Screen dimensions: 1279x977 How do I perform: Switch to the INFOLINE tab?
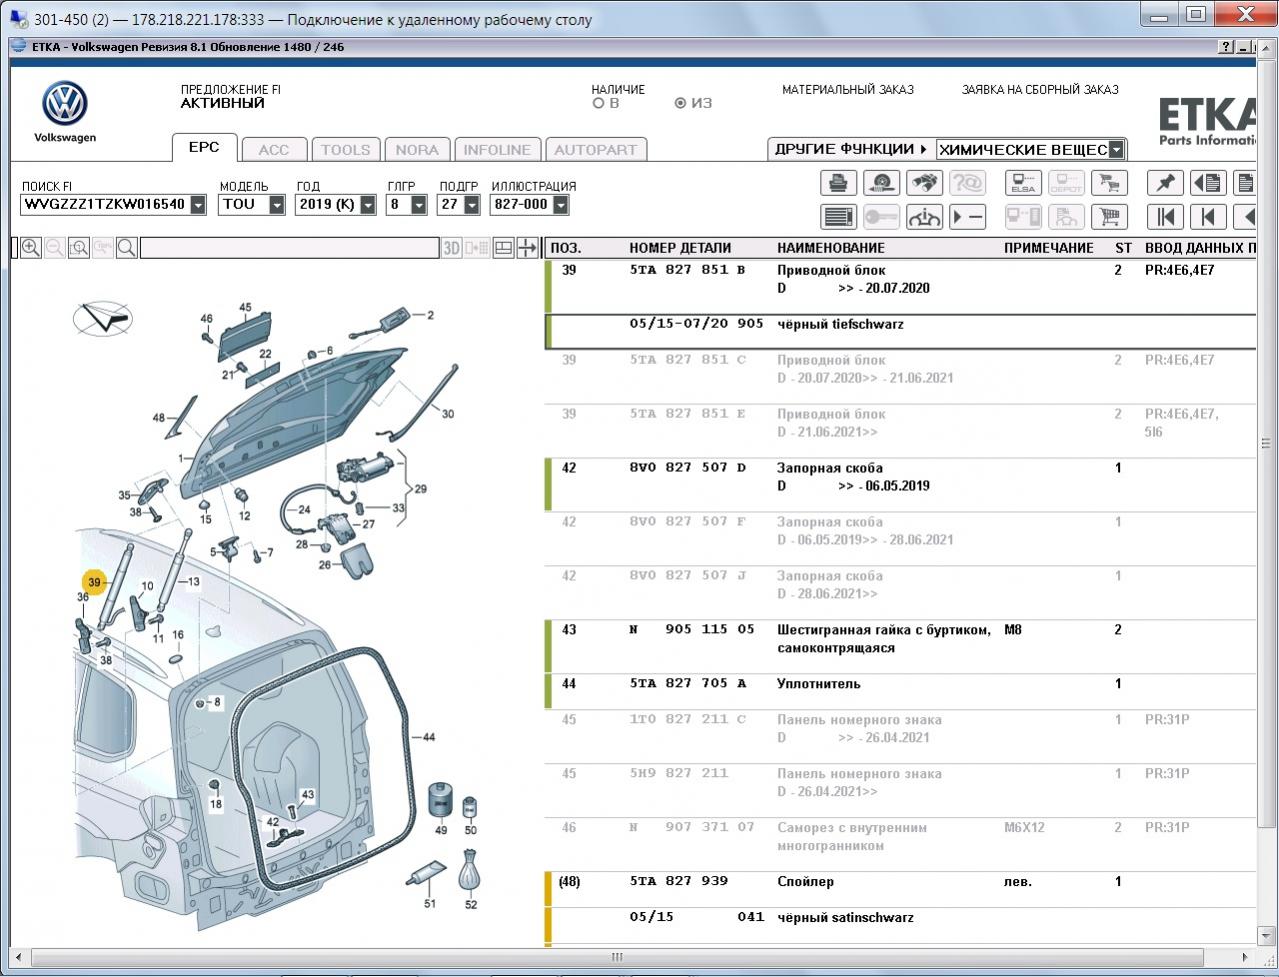click(x=497, y=150)
